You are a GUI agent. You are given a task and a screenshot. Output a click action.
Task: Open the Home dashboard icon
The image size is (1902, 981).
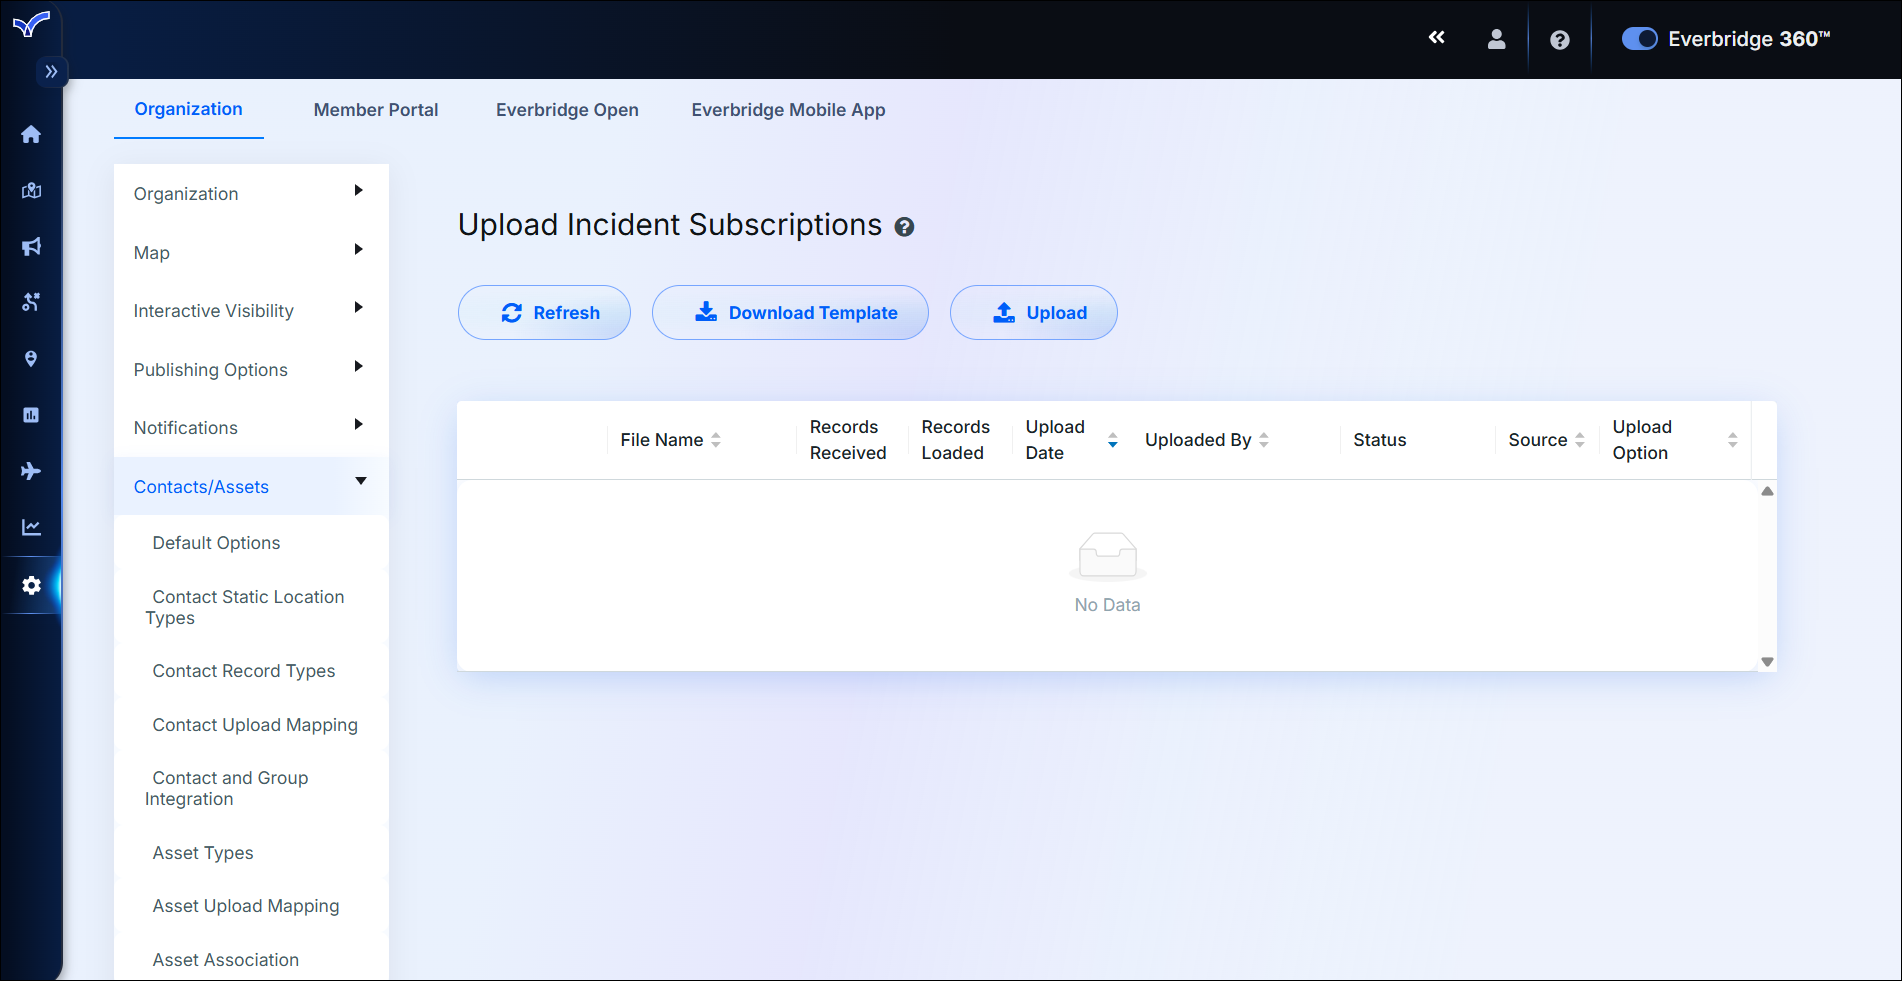(31, 134)
